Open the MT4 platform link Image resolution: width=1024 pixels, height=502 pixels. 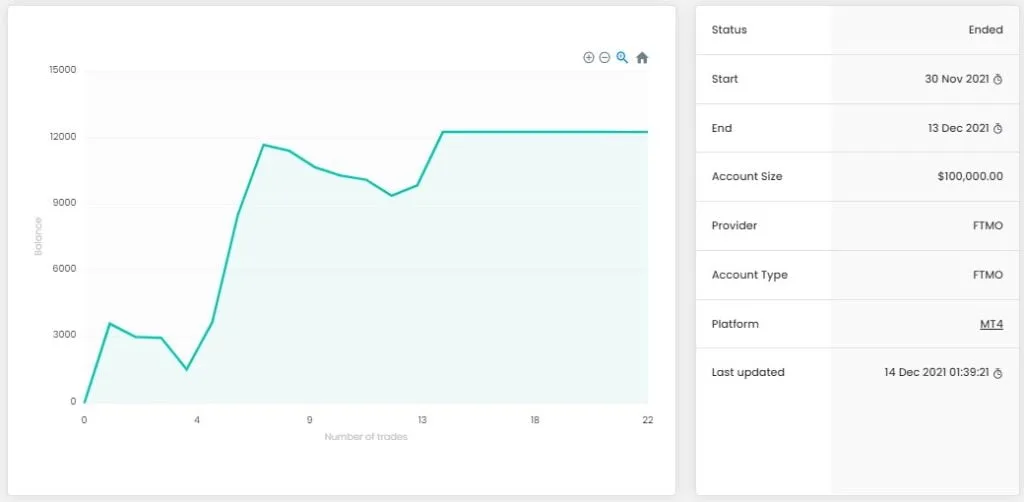pyautogui.click(x=991, y=324)
